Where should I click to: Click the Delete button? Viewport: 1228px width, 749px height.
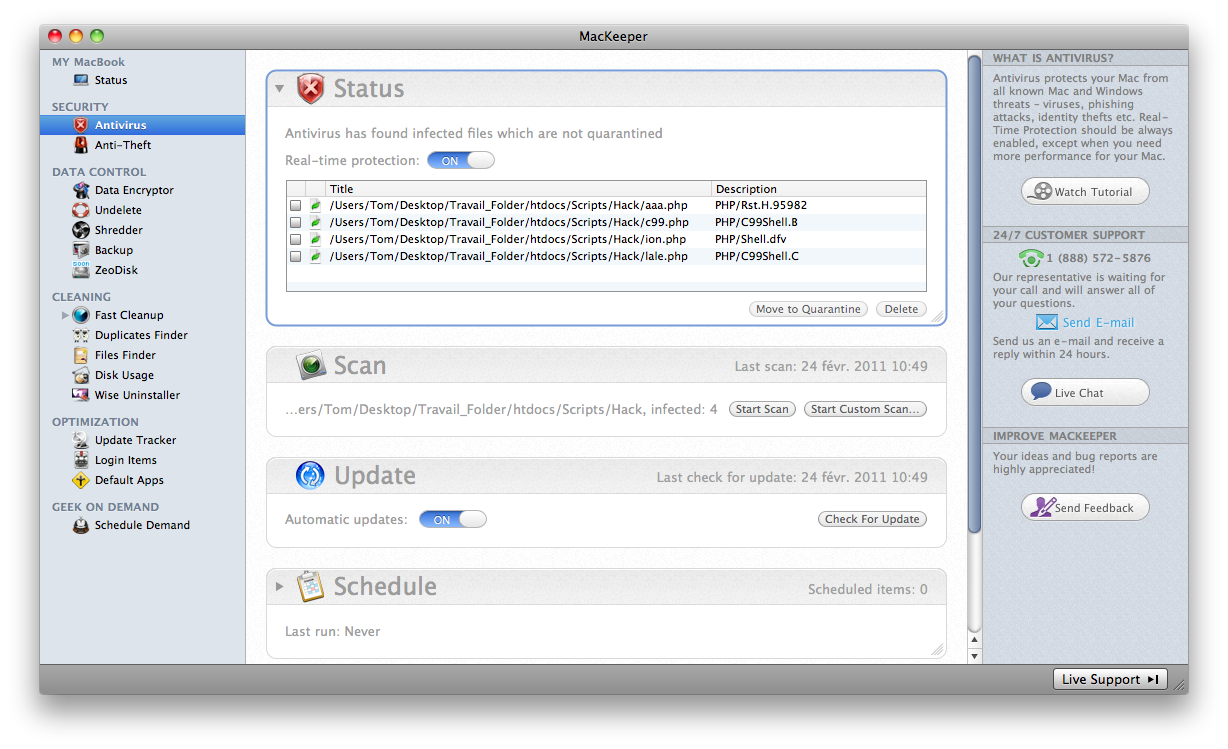coord(901,309)
